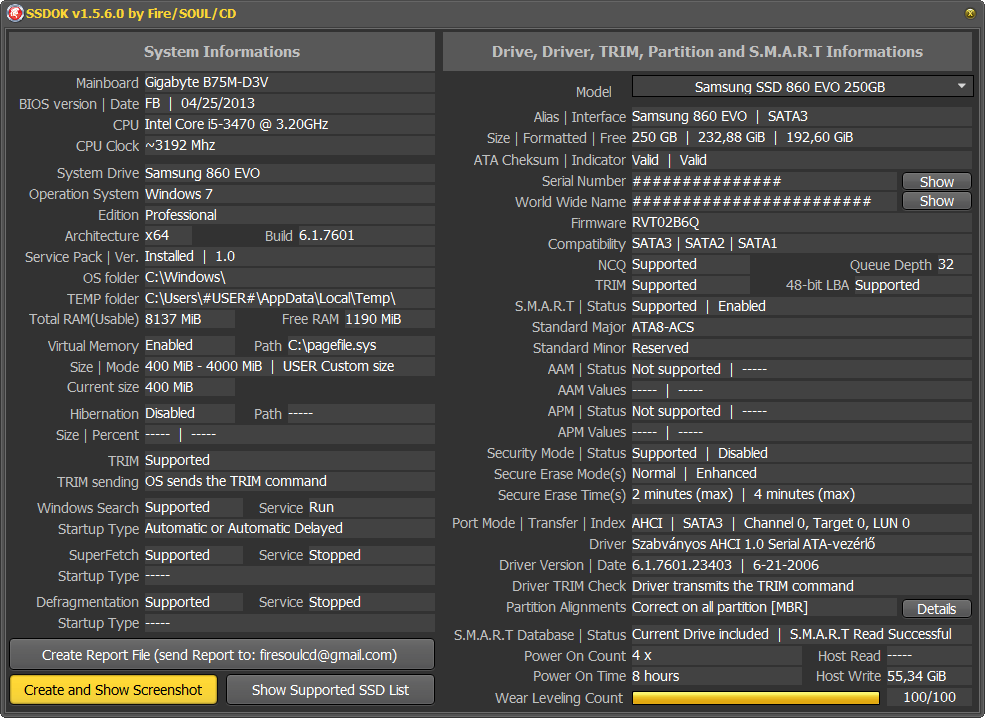Click Wear Leveling value 100/100
This screenshot has width=985, height=718.
click(x=929, y=697)
